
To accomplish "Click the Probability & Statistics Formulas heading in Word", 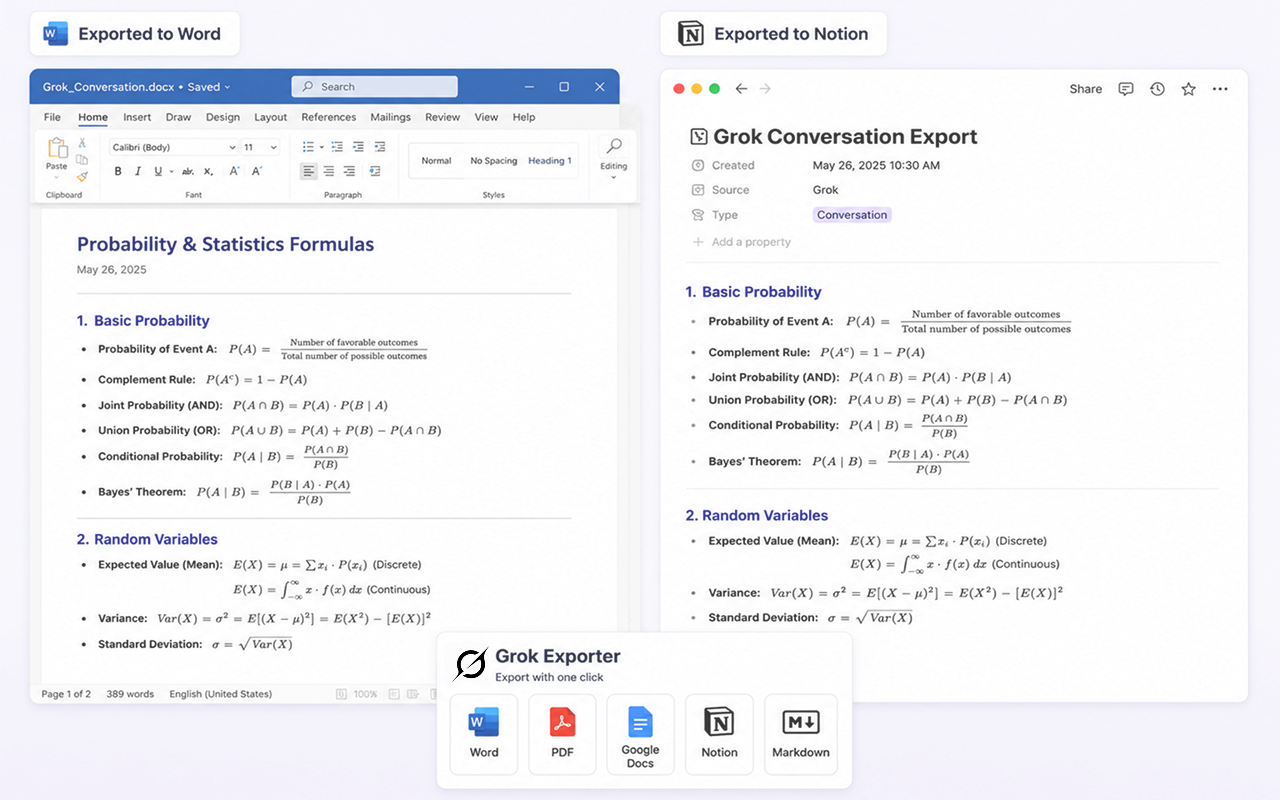I will pyautogui.click(x=226, y=244).
